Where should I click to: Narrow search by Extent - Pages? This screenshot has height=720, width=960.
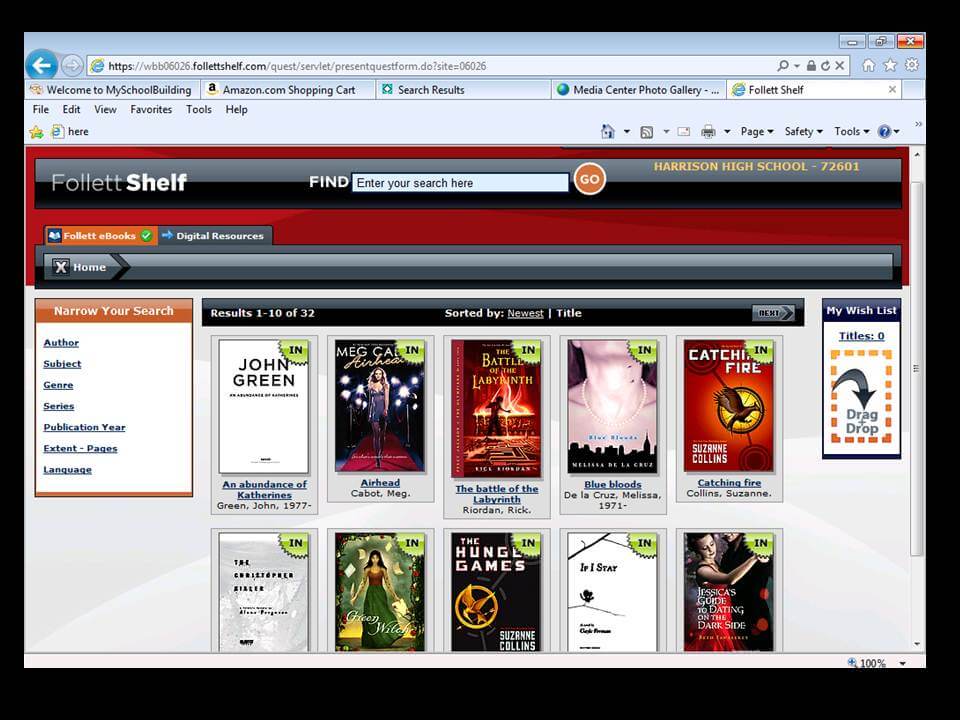pyautogui.click(x=80, y=448)
